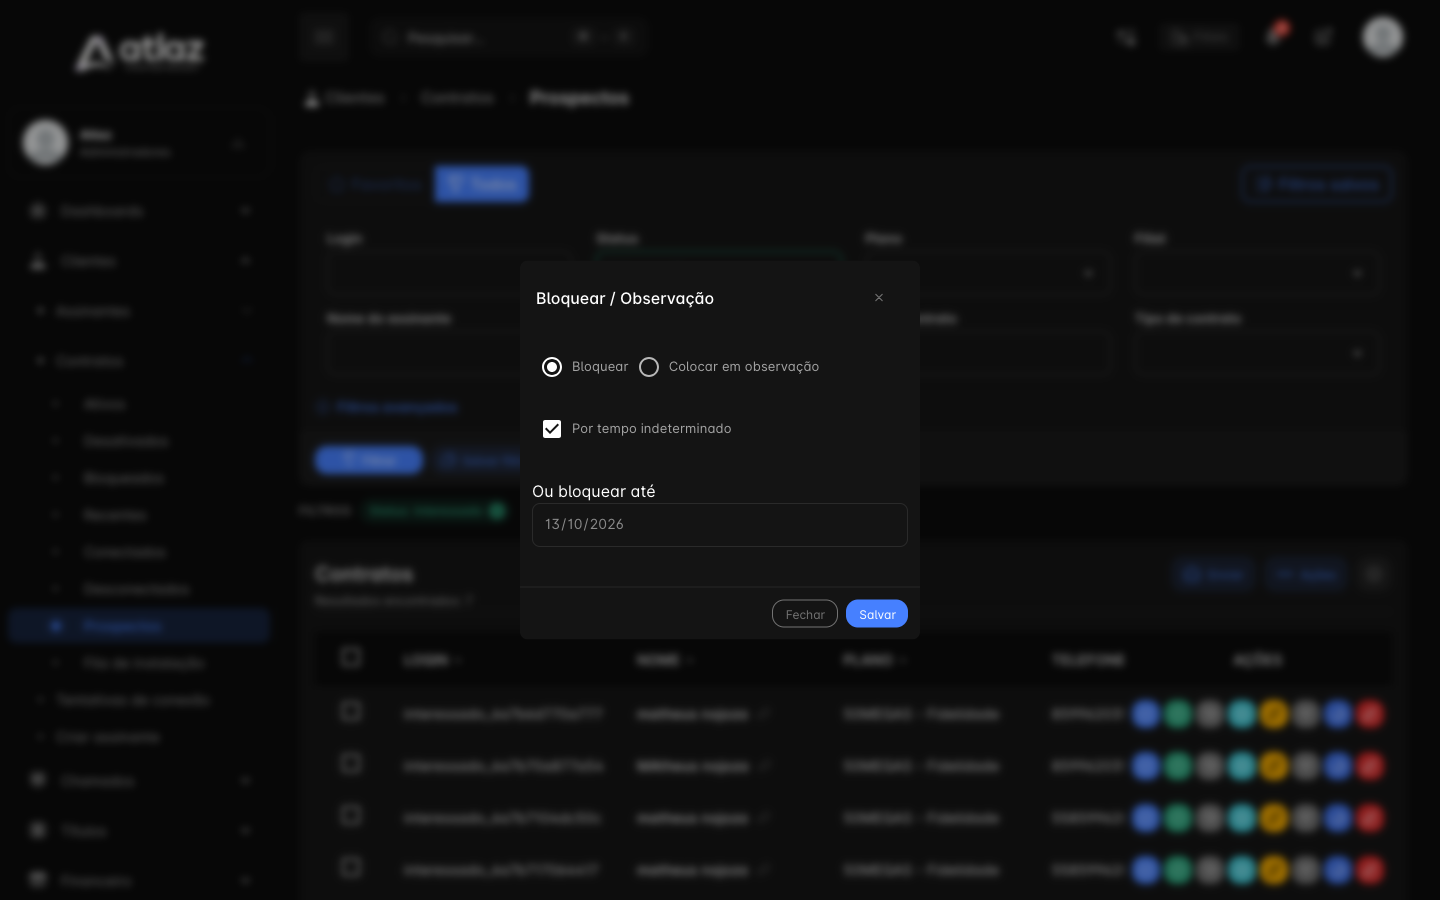
Task: Choose the Colocar em observação radio
Action: pos(649,367)
